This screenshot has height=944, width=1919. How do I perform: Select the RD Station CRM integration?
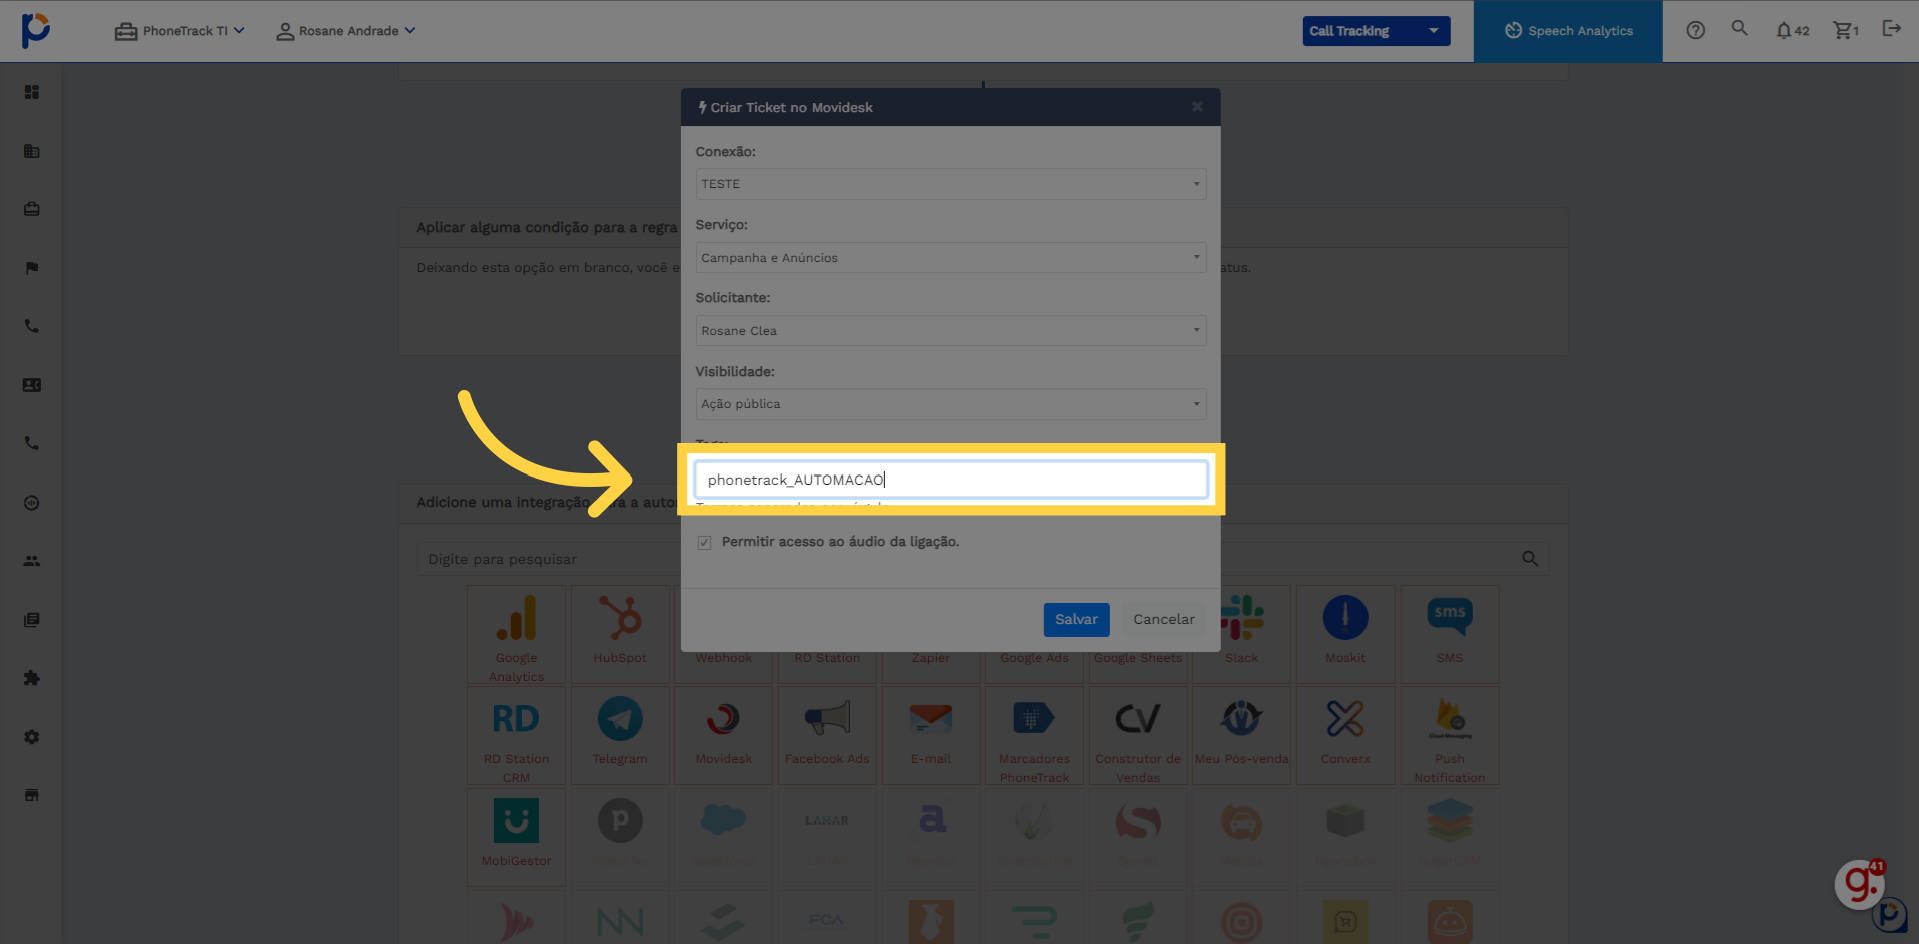517,736
